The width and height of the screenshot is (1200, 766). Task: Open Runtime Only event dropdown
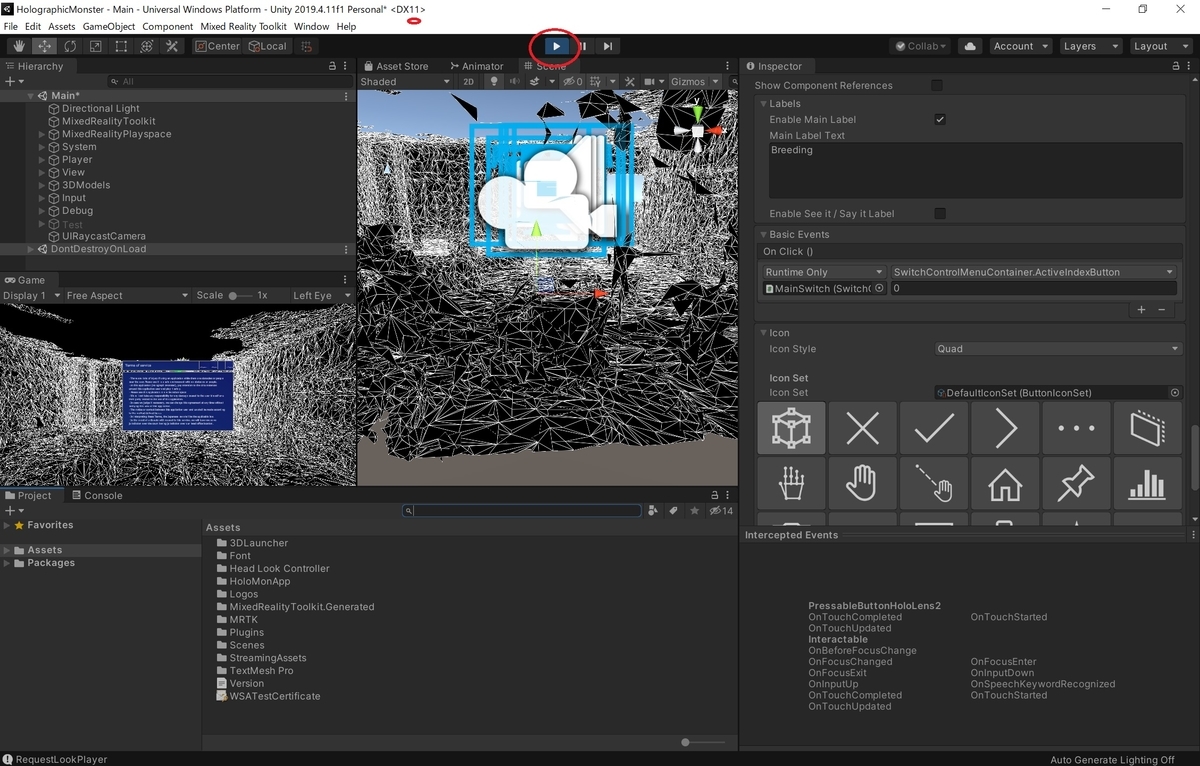tap(823, 272)
